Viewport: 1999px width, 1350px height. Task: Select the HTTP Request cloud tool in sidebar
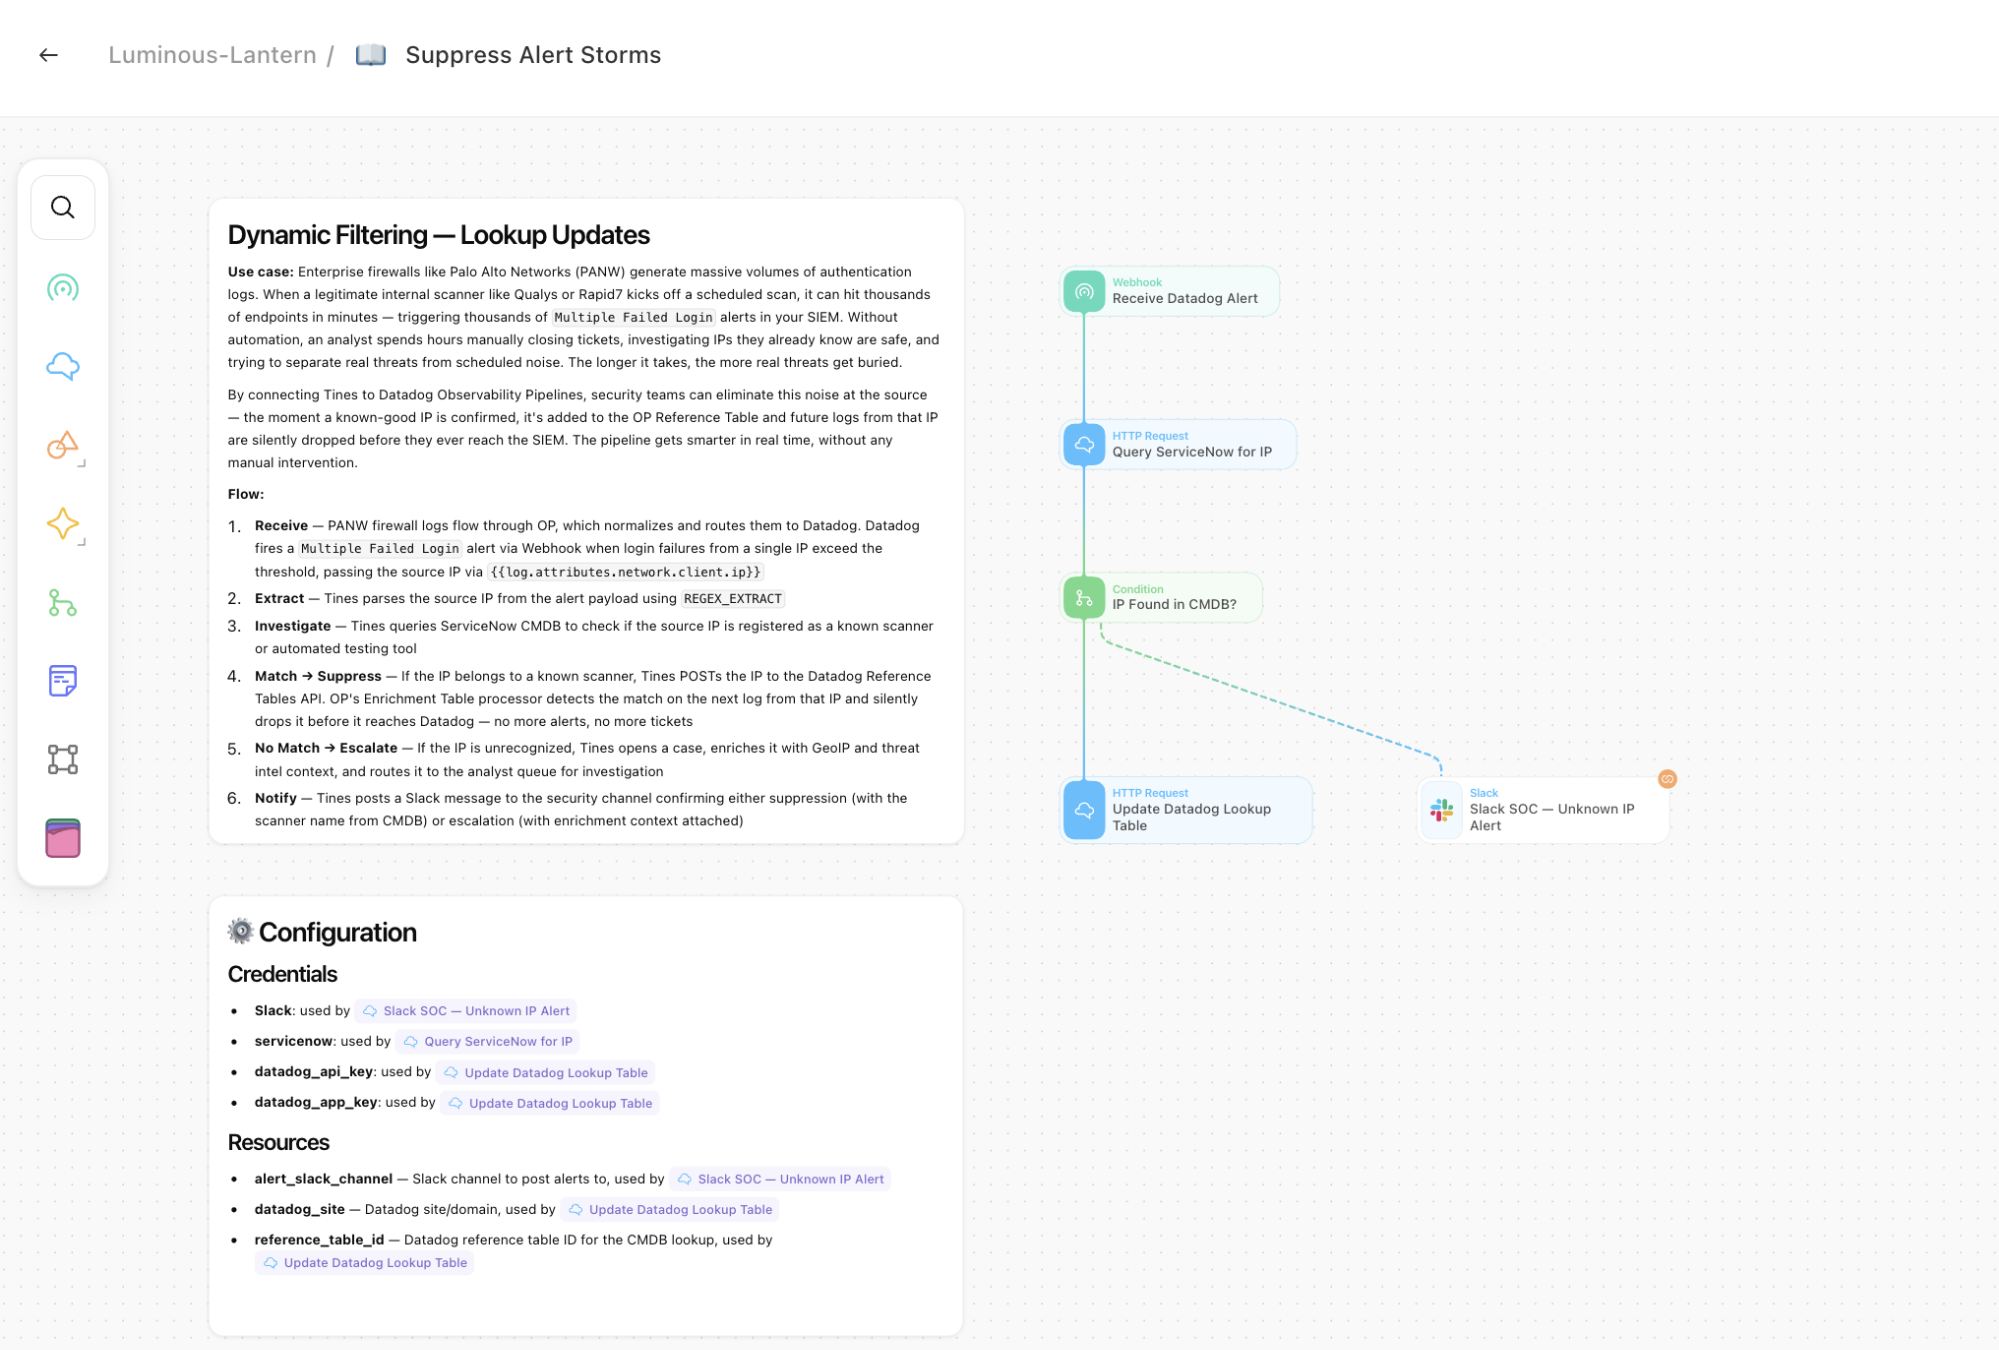(x=63, y=366)
